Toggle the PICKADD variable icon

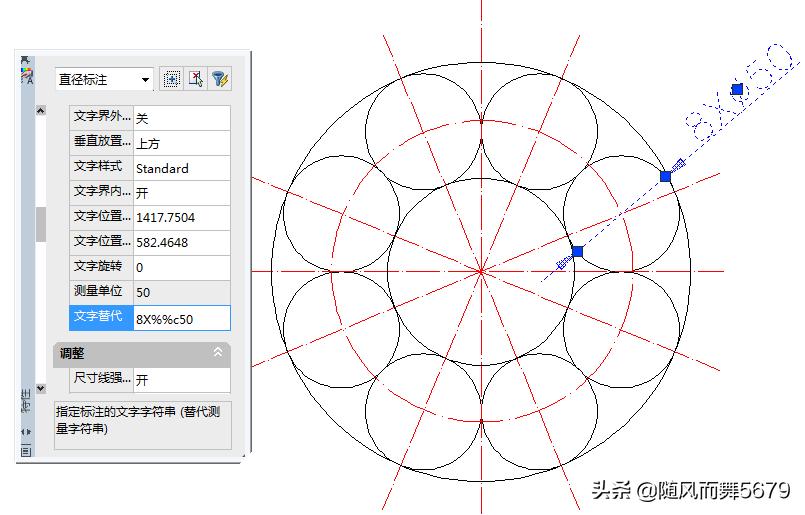pos(171,79)
